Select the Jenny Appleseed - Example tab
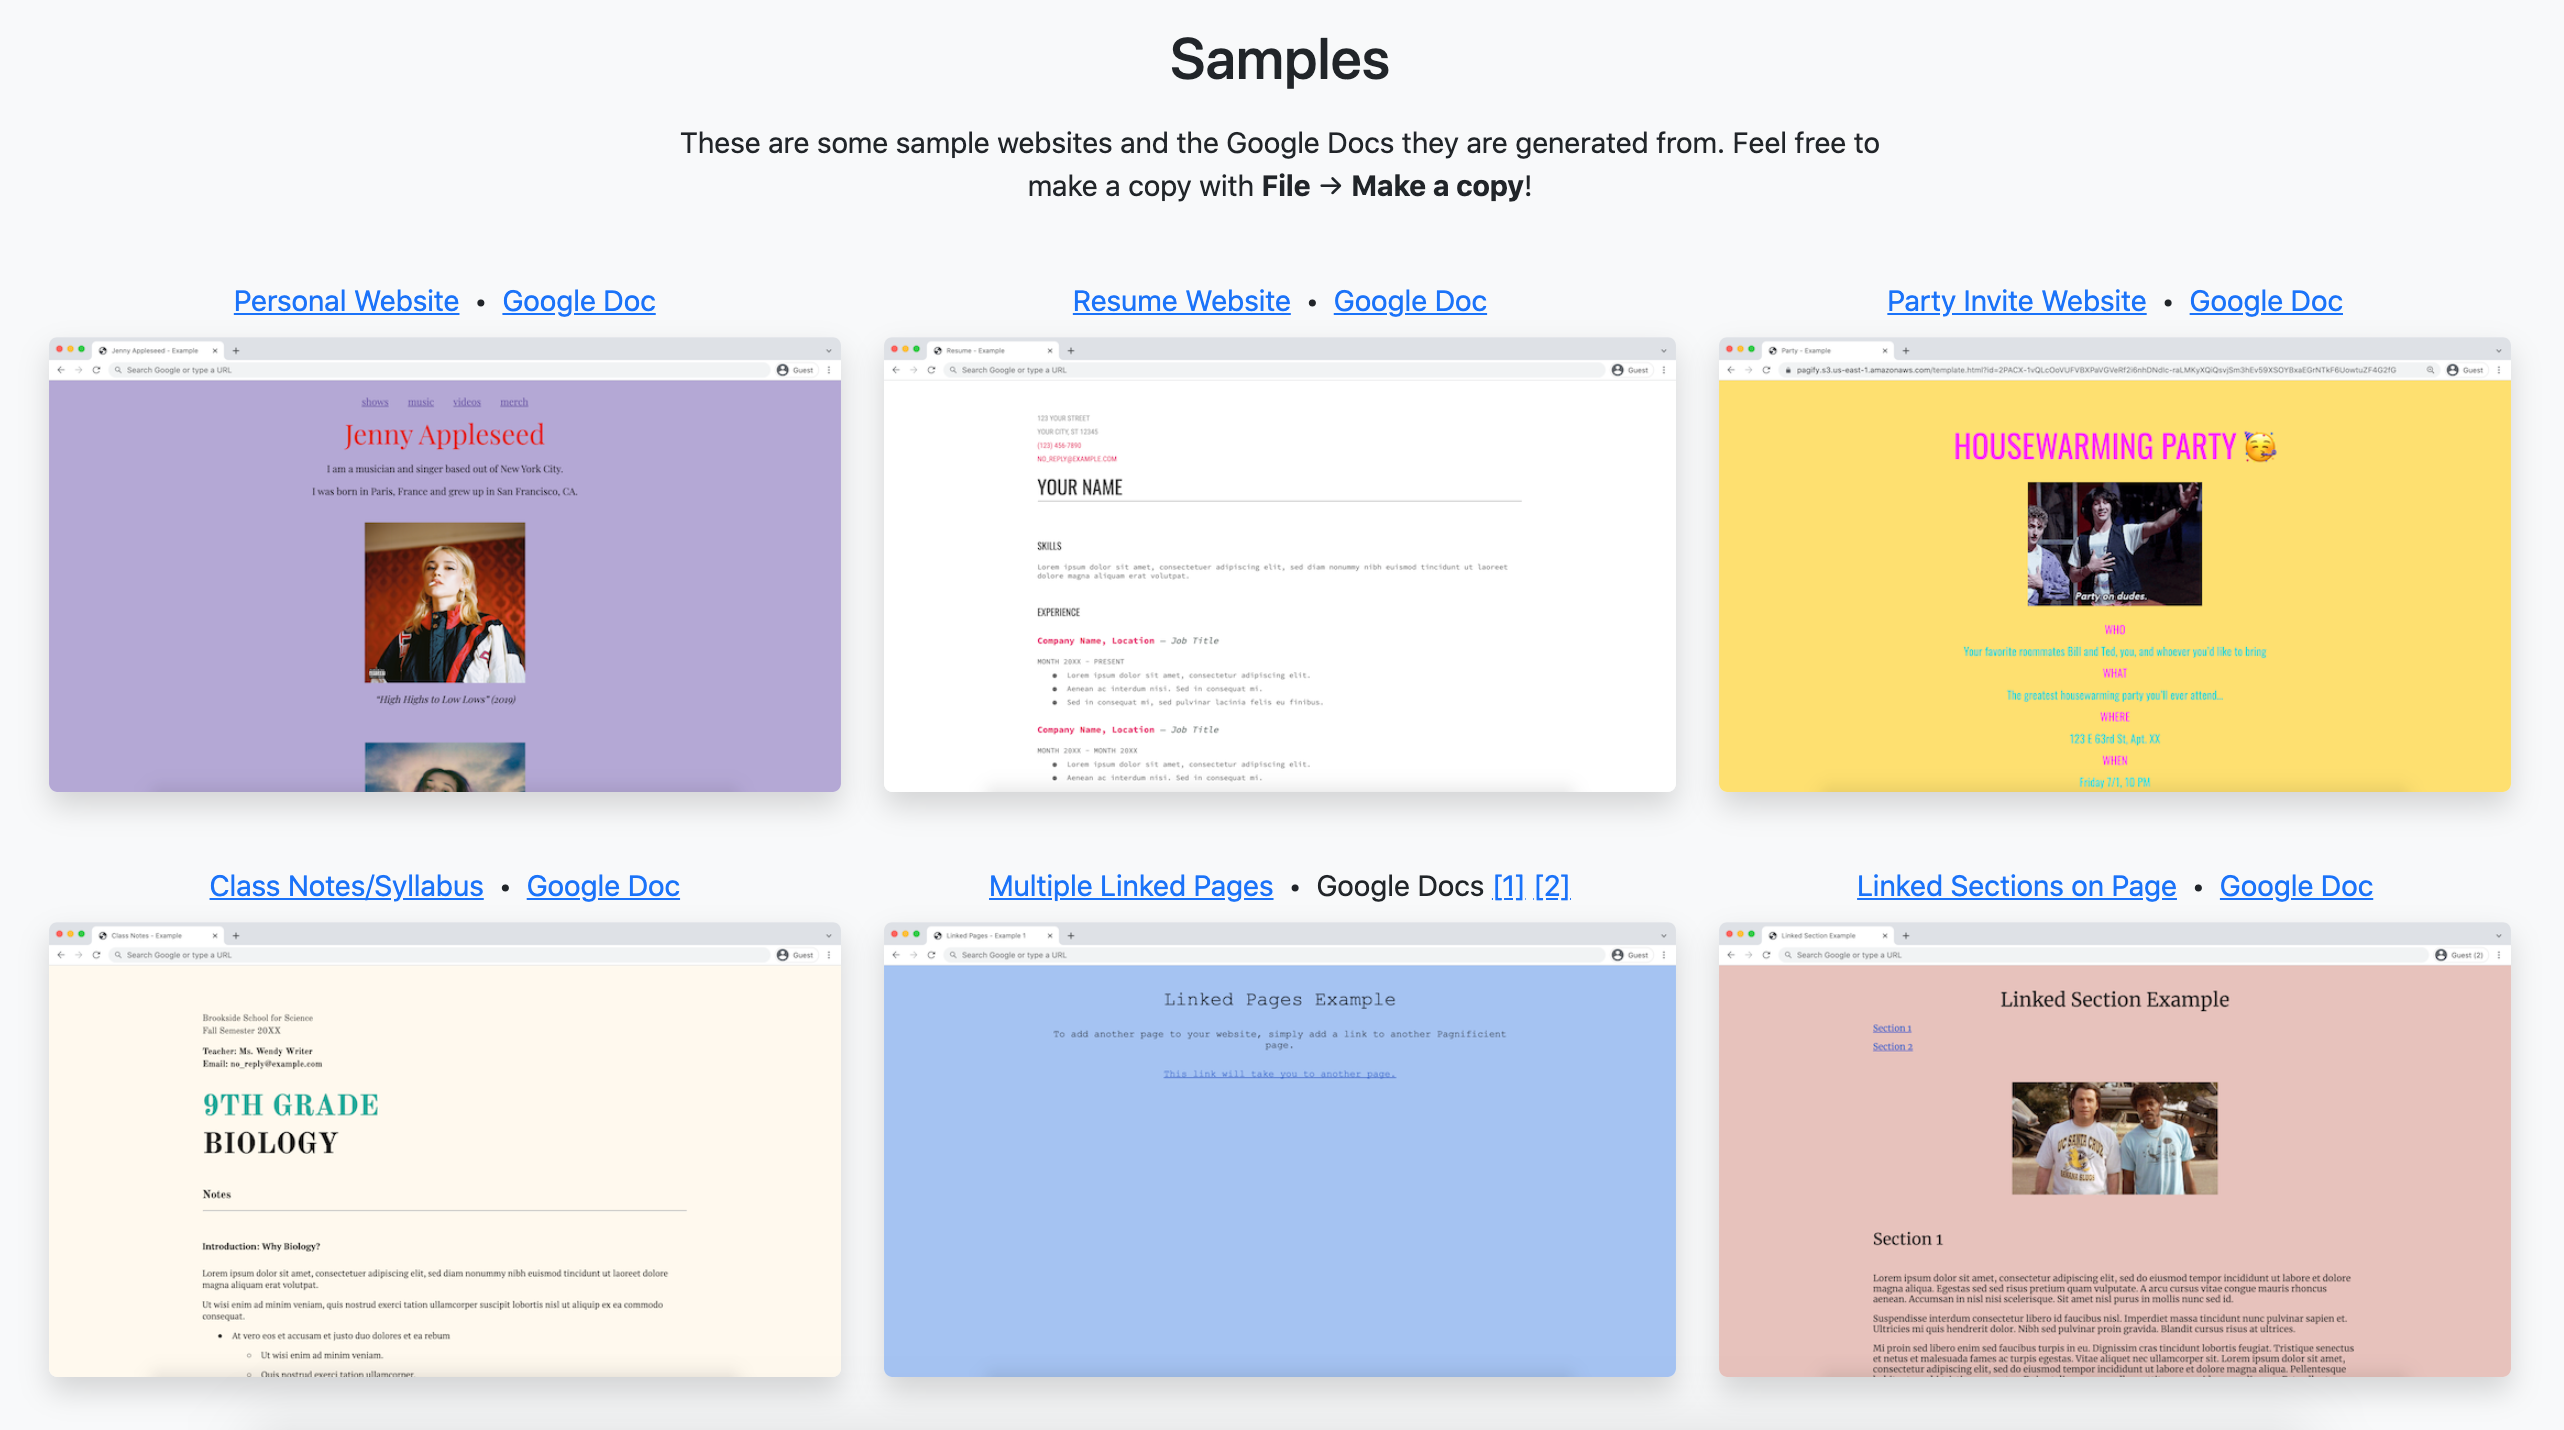This screenshot has height=1430, width=2564. 155,350
